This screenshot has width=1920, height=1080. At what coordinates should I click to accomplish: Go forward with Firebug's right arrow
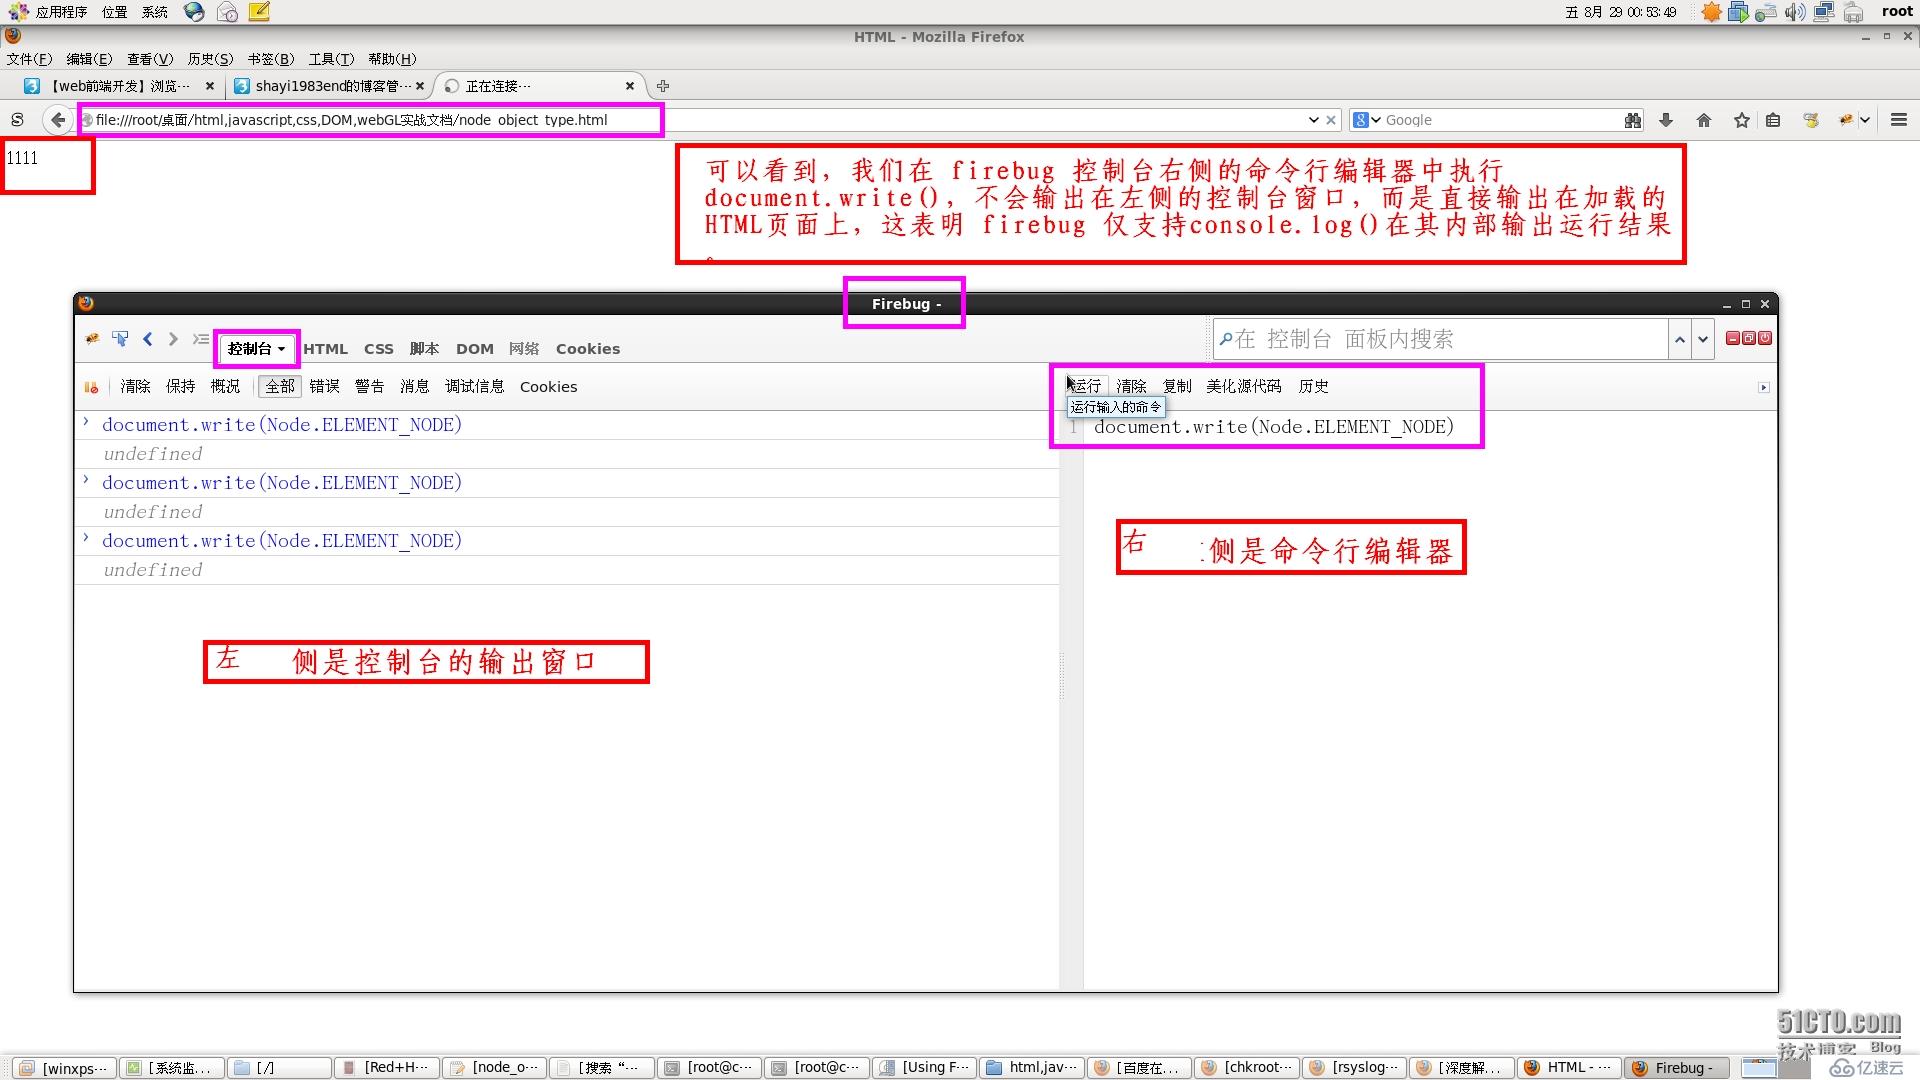click(x=173, y=339)
